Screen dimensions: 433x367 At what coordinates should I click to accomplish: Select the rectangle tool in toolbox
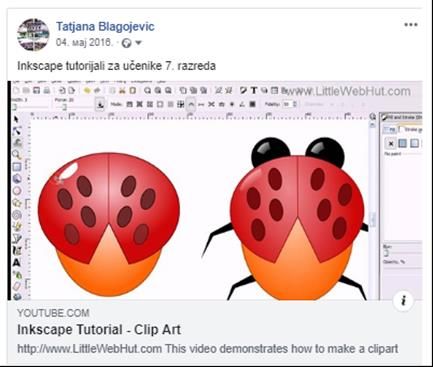17,167
